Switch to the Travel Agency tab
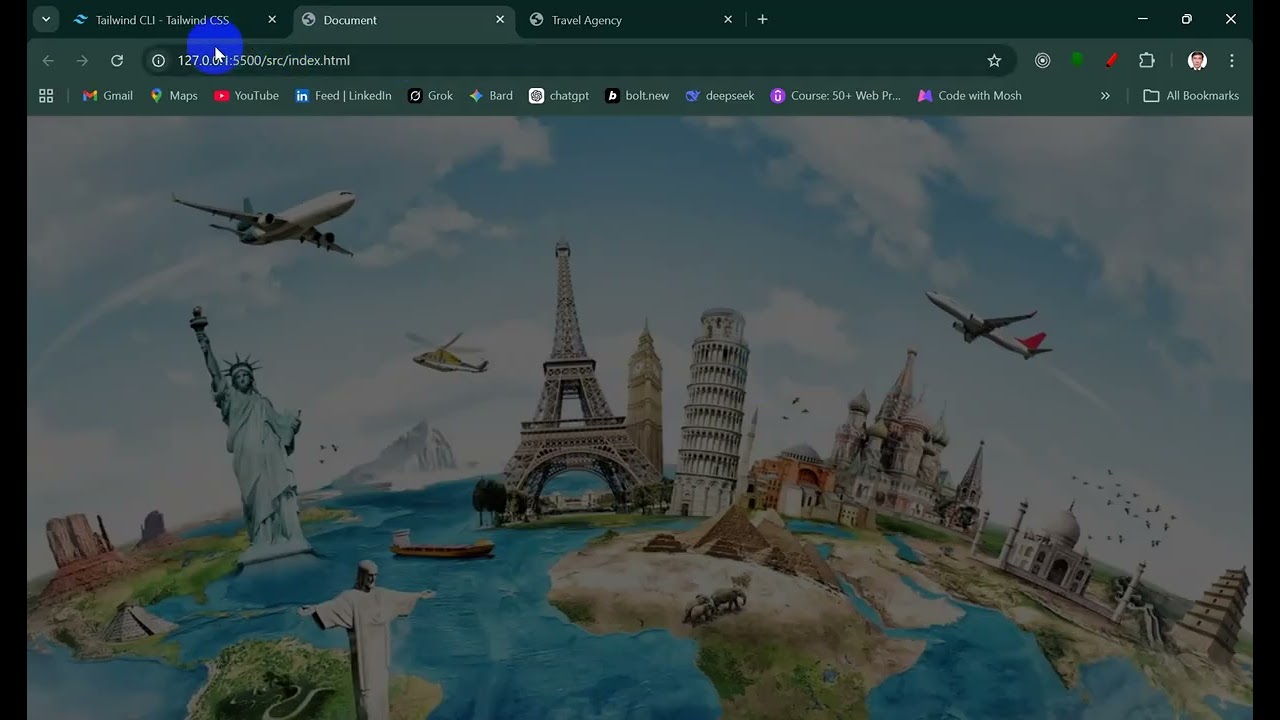The width and height of the screenshot is (1280, 720). [x=632, y=20]
